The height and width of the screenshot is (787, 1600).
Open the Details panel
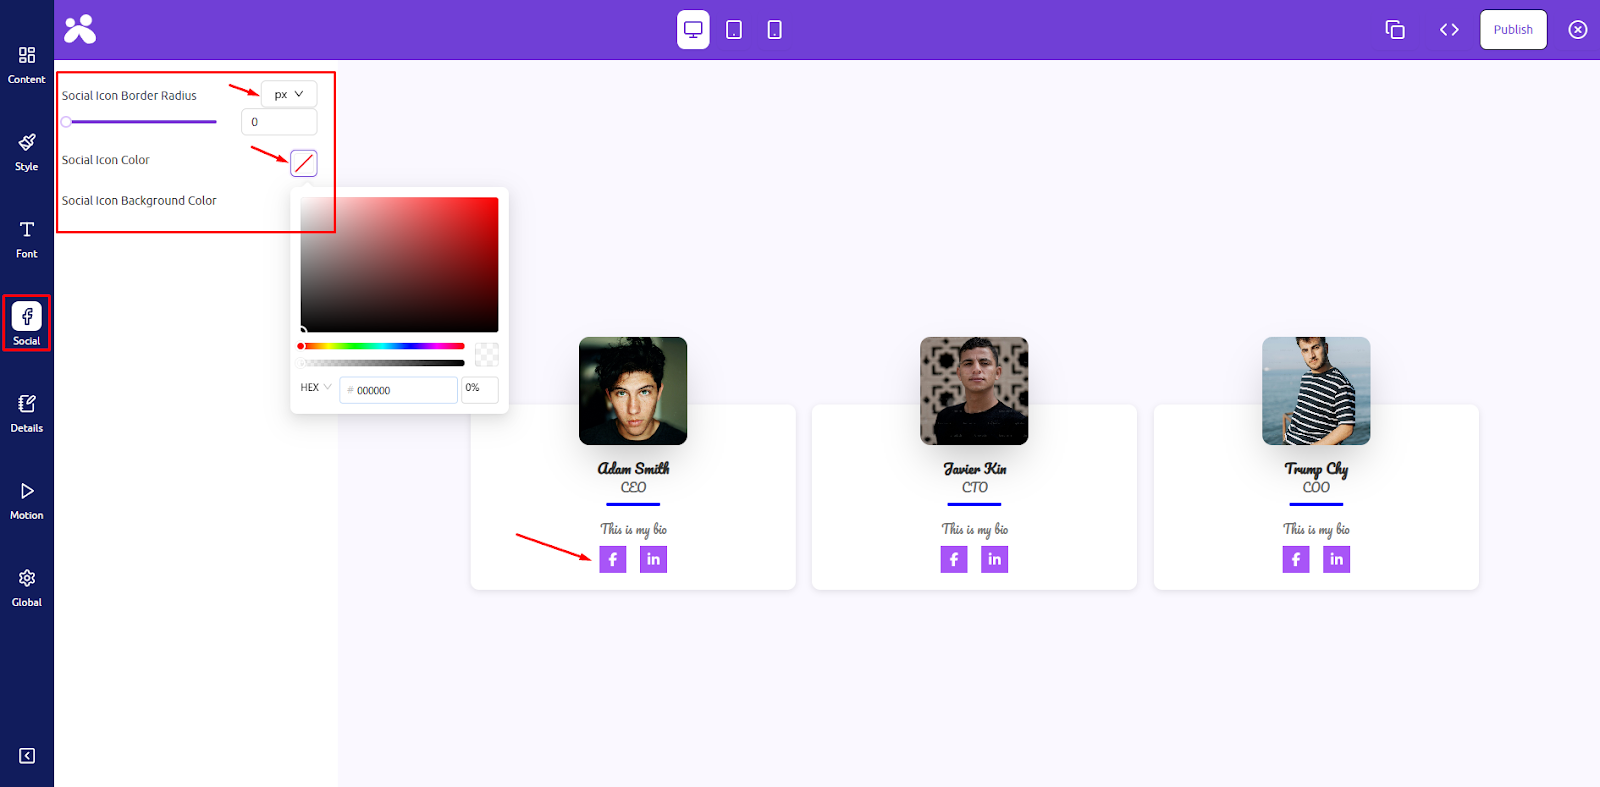[x=27, y=413]
